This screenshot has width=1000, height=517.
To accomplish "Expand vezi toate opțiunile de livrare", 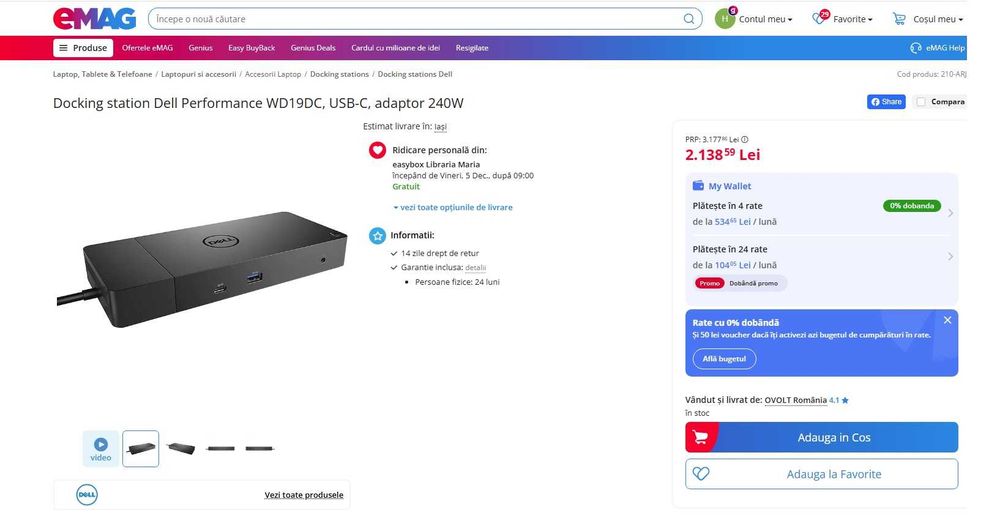I will click(453, 207).
